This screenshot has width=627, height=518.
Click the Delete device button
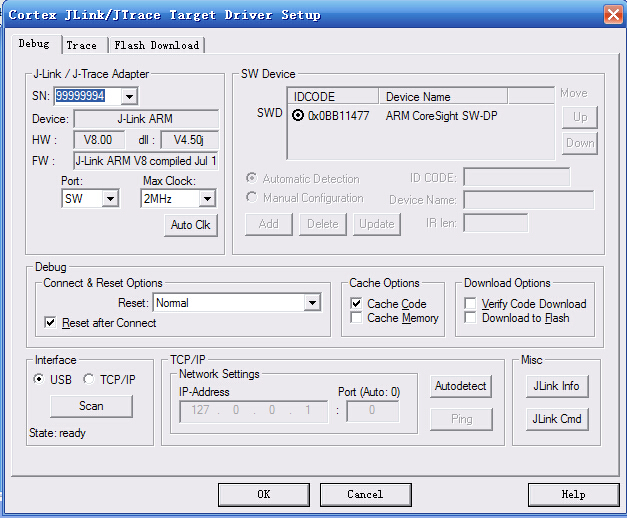point(323,224)
